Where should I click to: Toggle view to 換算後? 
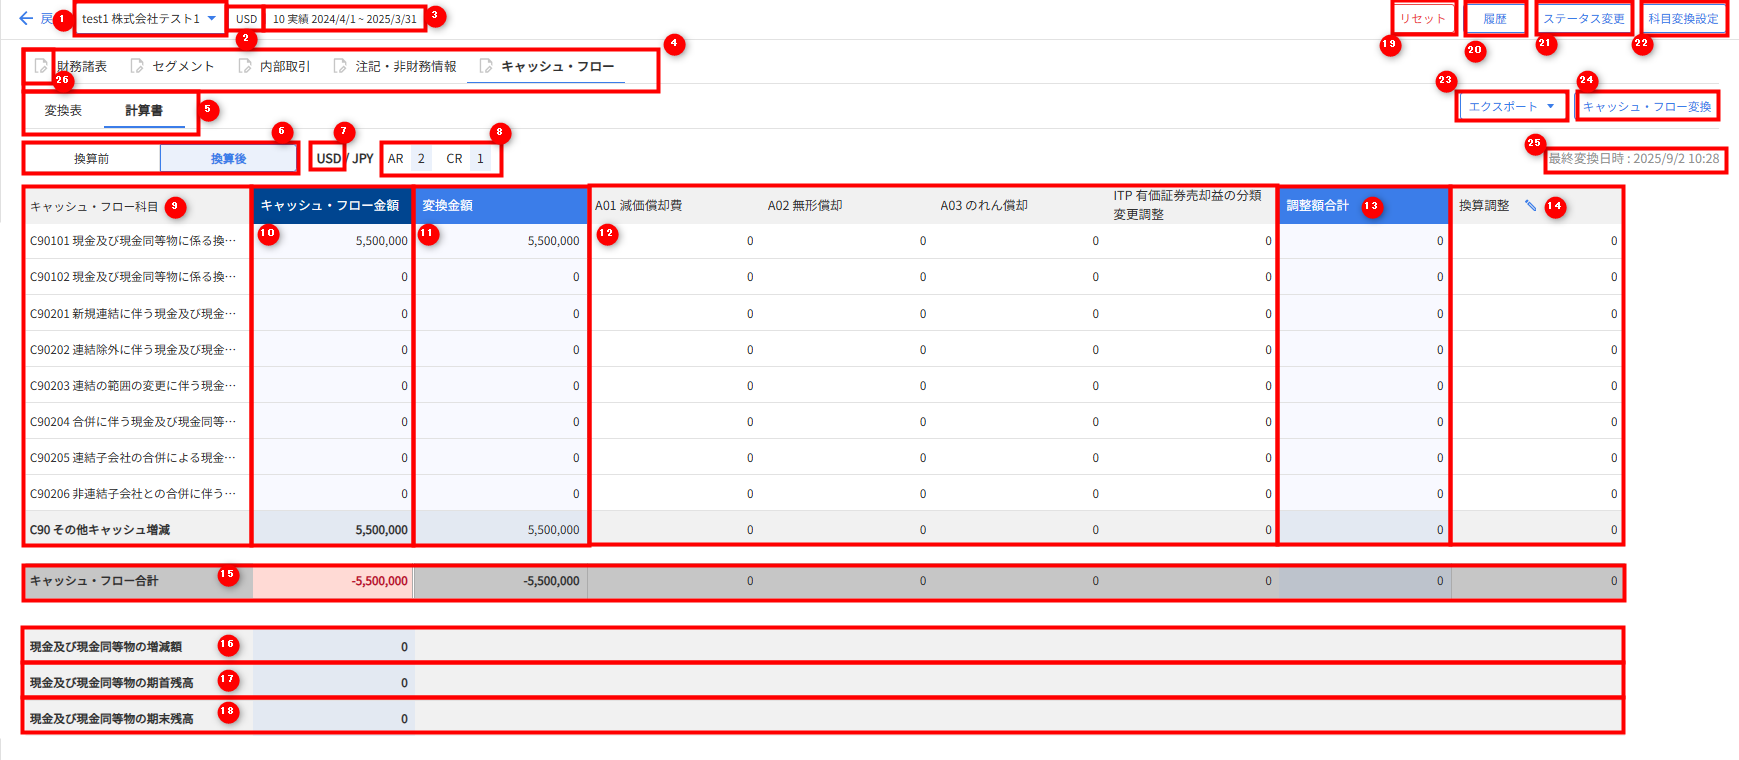click(x=228, y=159)
